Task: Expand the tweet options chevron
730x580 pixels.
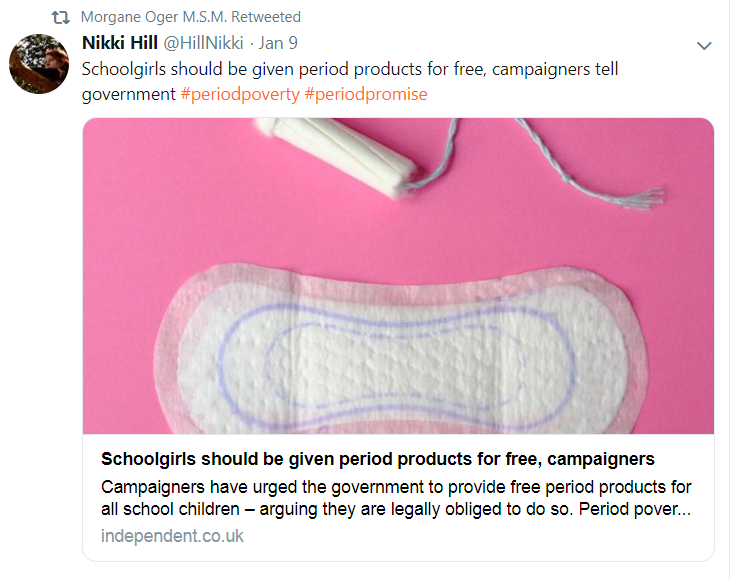Action: click(704, 46)
